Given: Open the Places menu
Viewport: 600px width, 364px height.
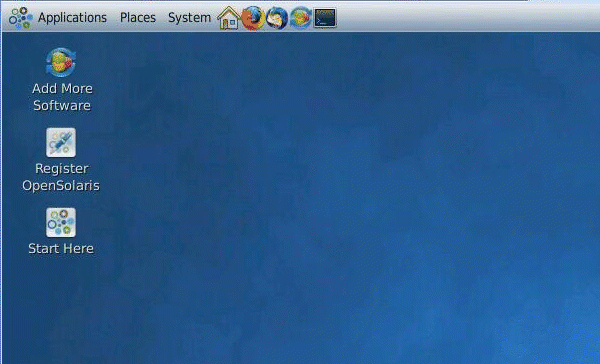Looking at the screenshot, I should (138, 18).
